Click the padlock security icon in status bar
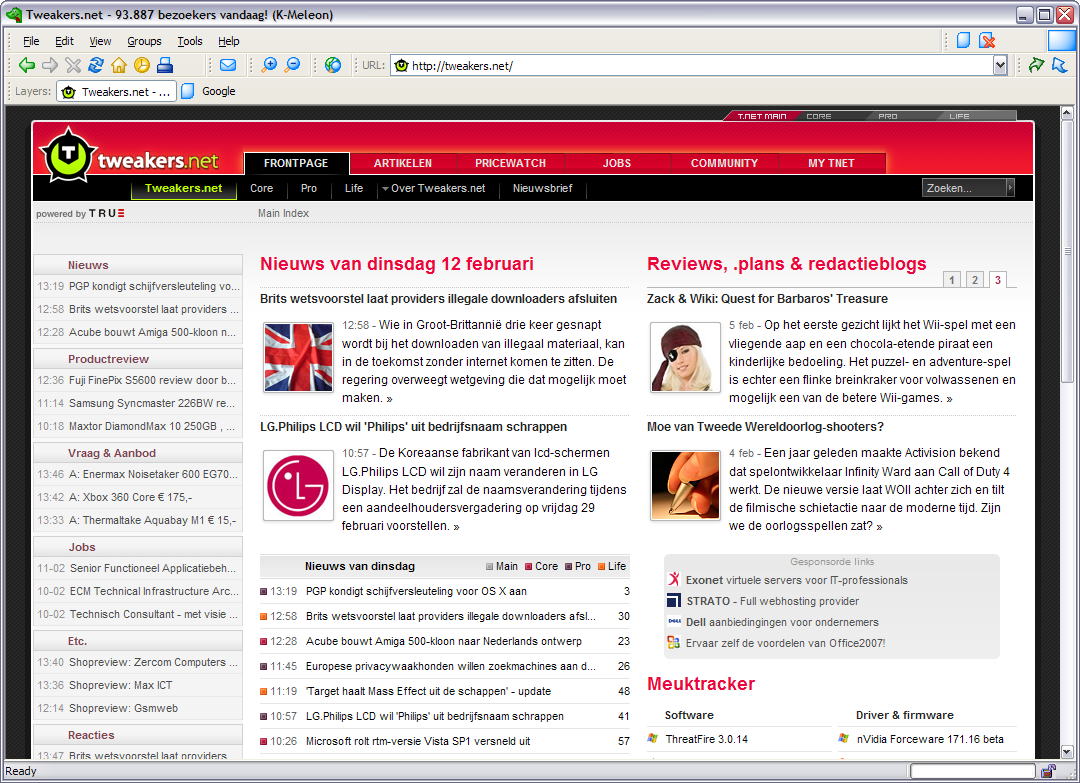 [1048, 771]
